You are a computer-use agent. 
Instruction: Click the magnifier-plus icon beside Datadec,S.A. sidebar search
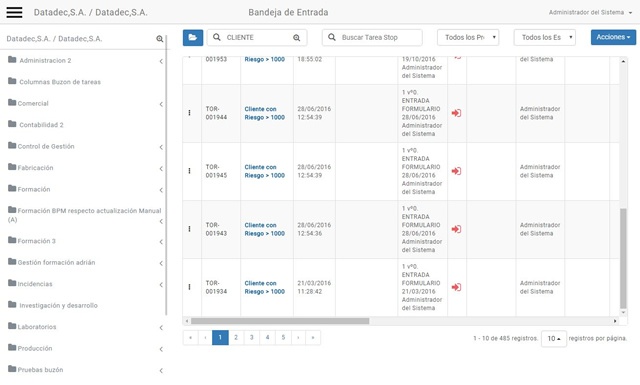click(160, 39)
